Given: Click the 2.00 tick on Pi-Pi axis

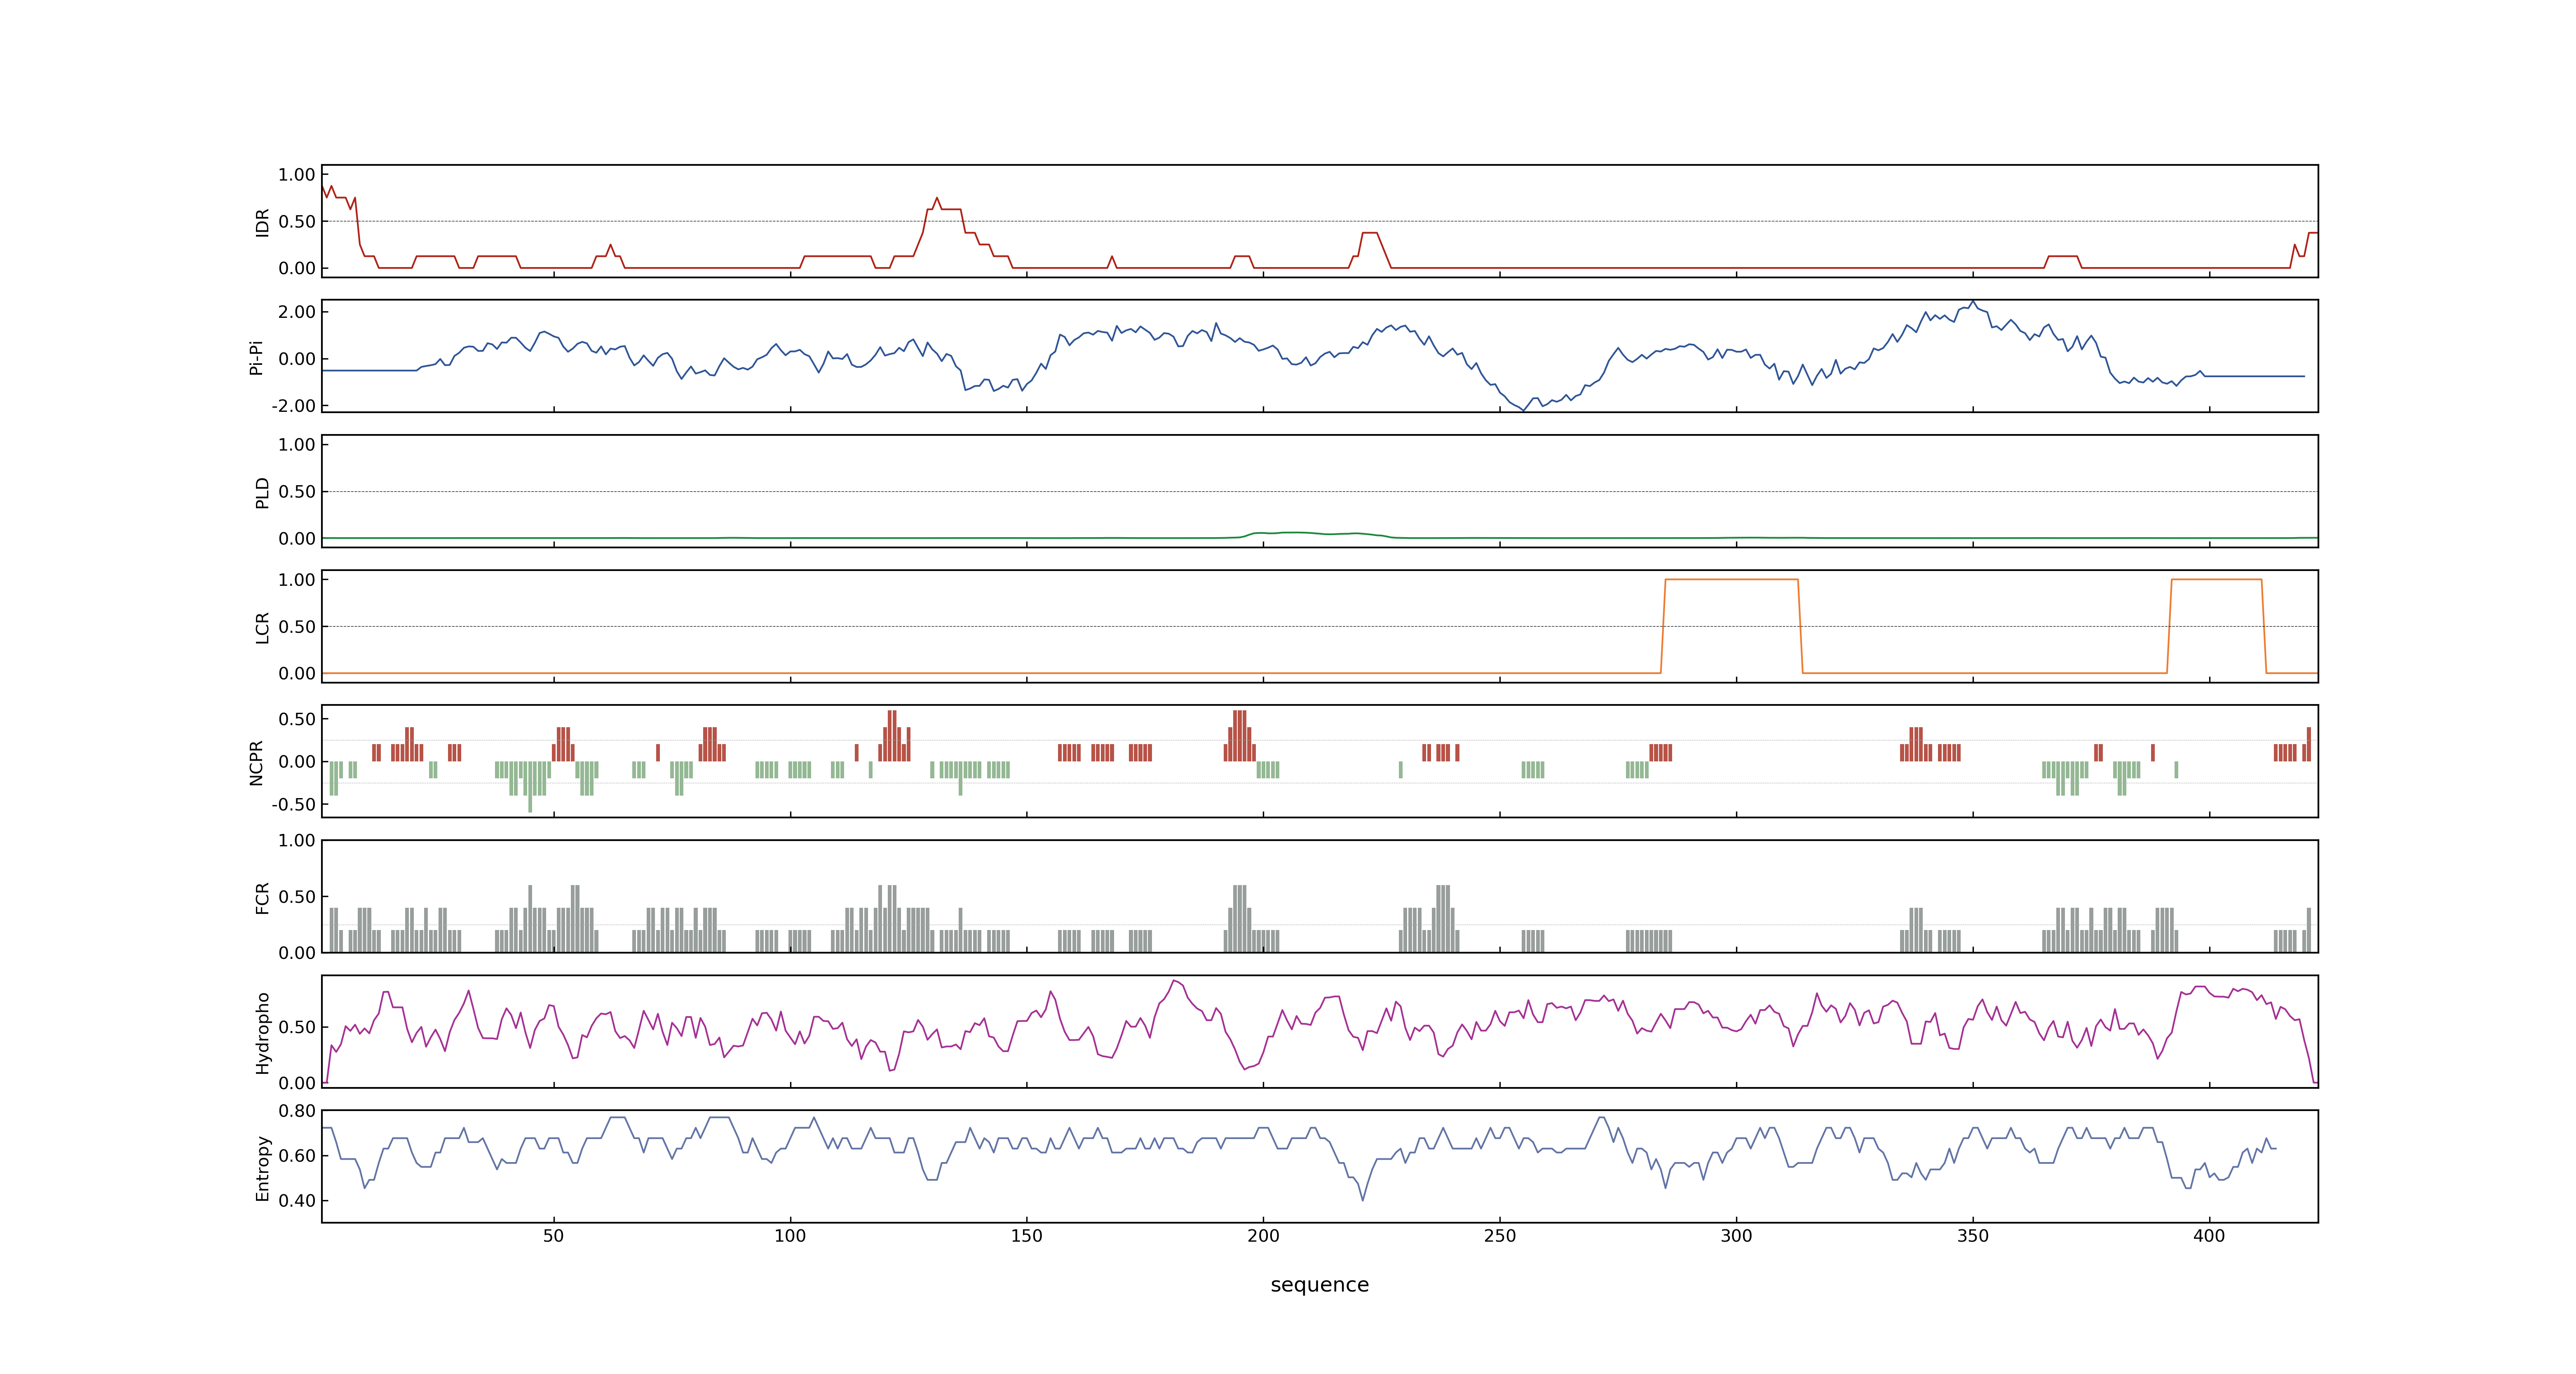Looking at the screenshot, I should 297,312.
